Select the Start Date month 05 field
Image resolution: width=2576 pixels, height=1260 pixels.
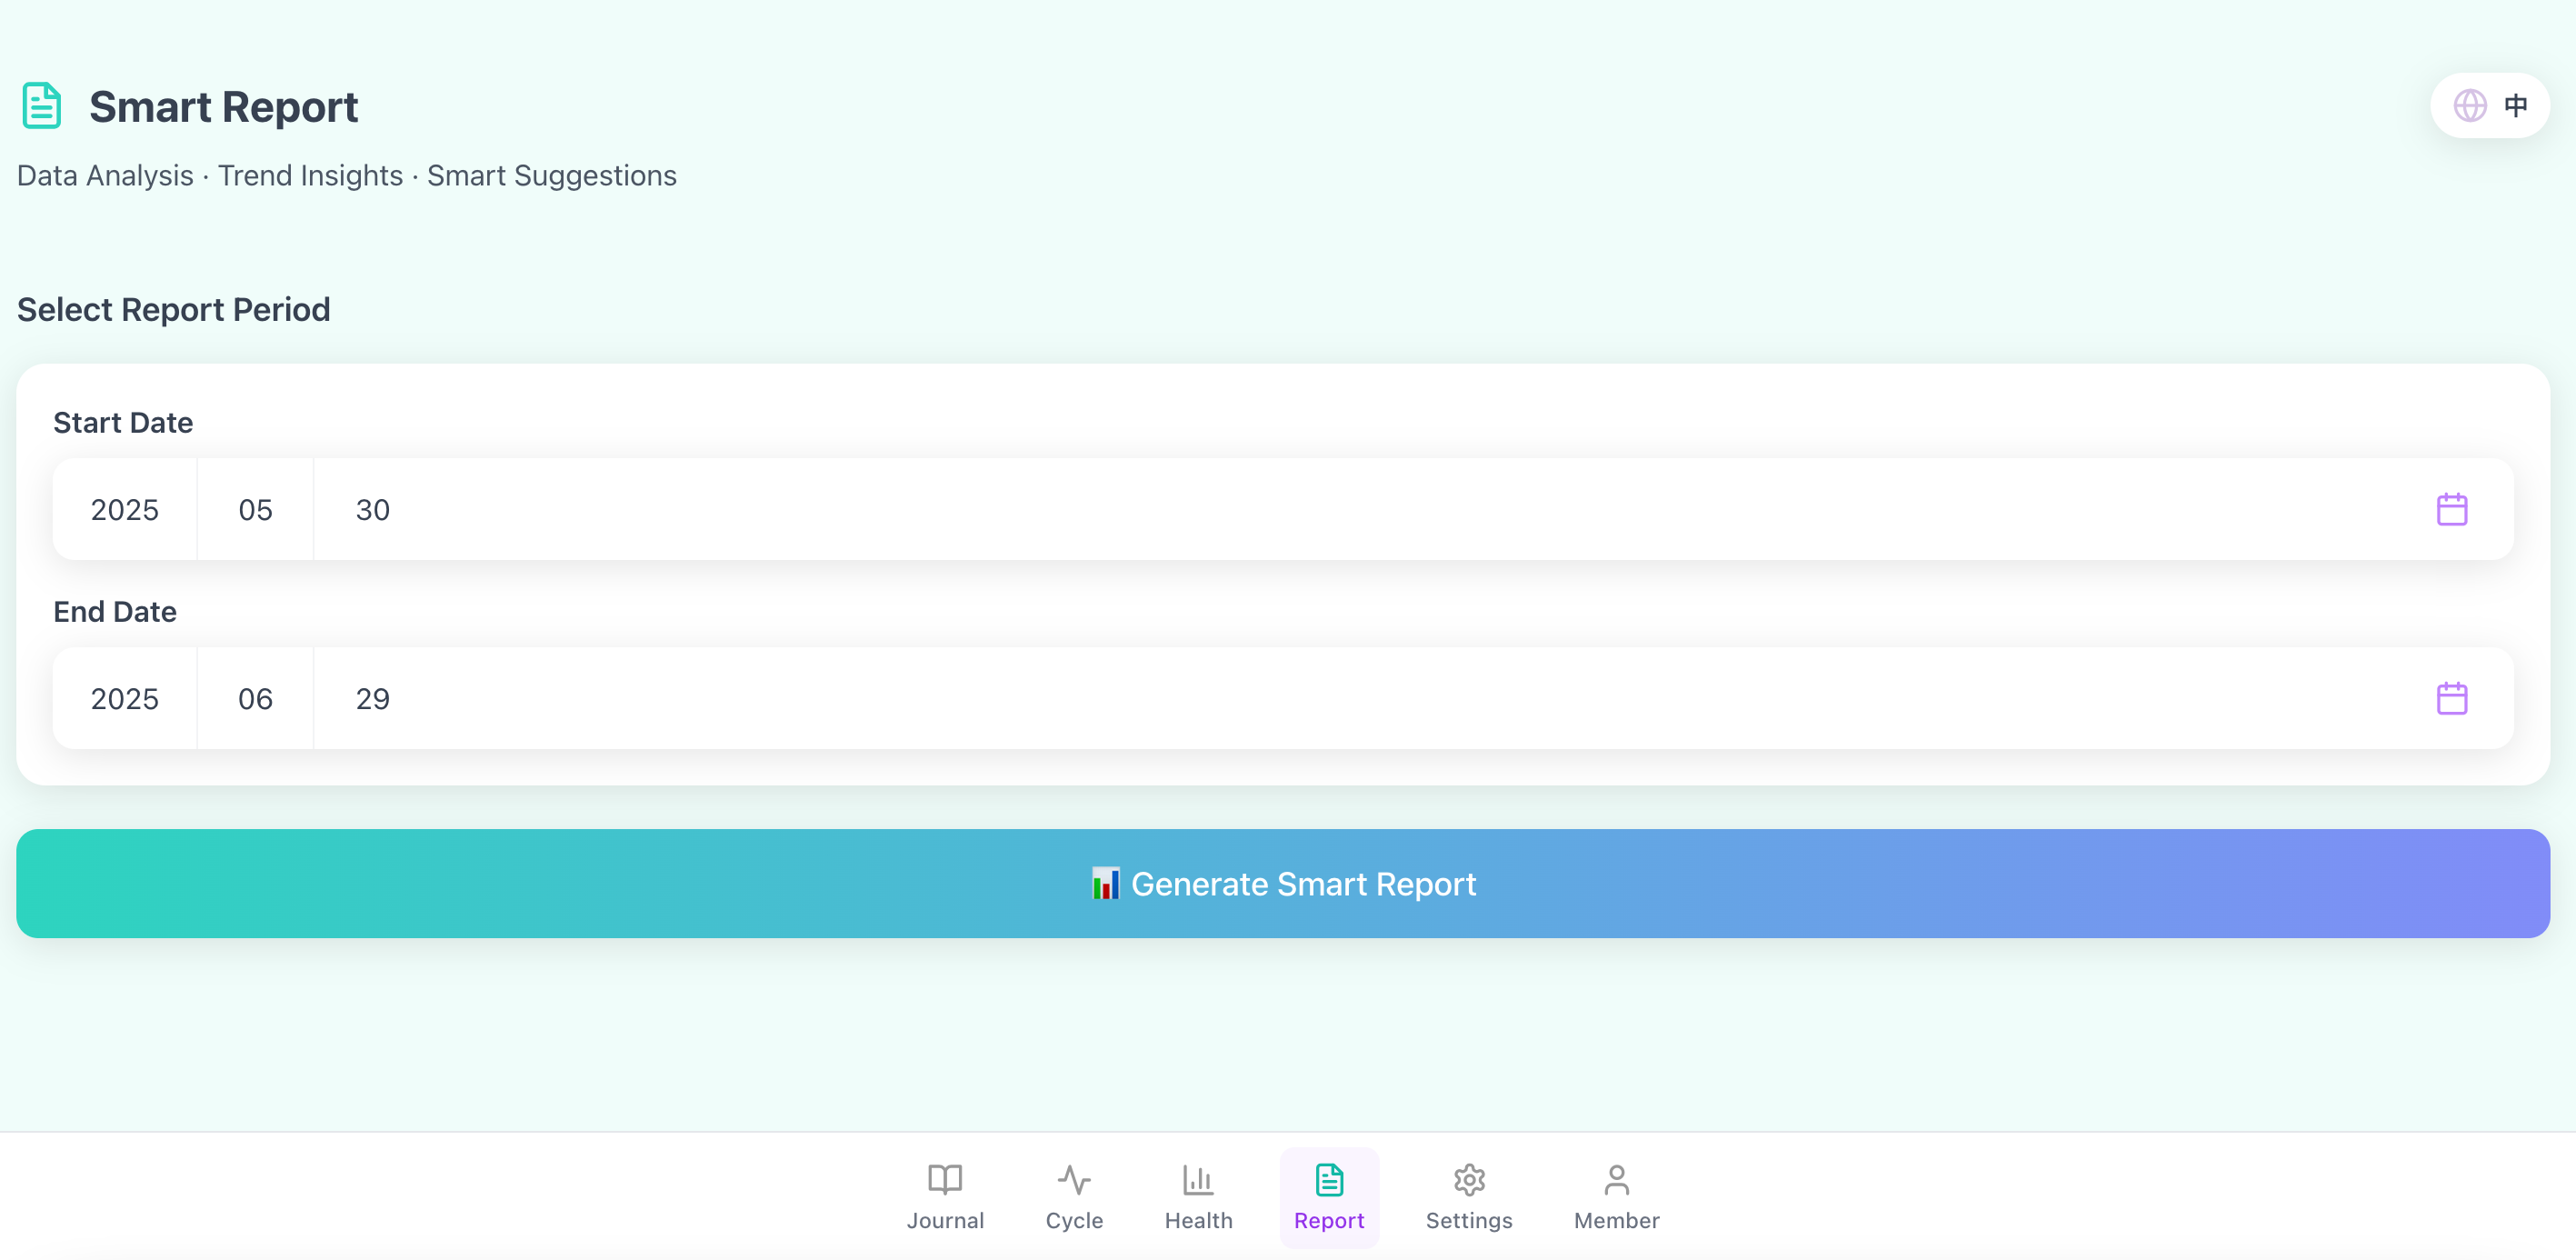pos(255,510)
